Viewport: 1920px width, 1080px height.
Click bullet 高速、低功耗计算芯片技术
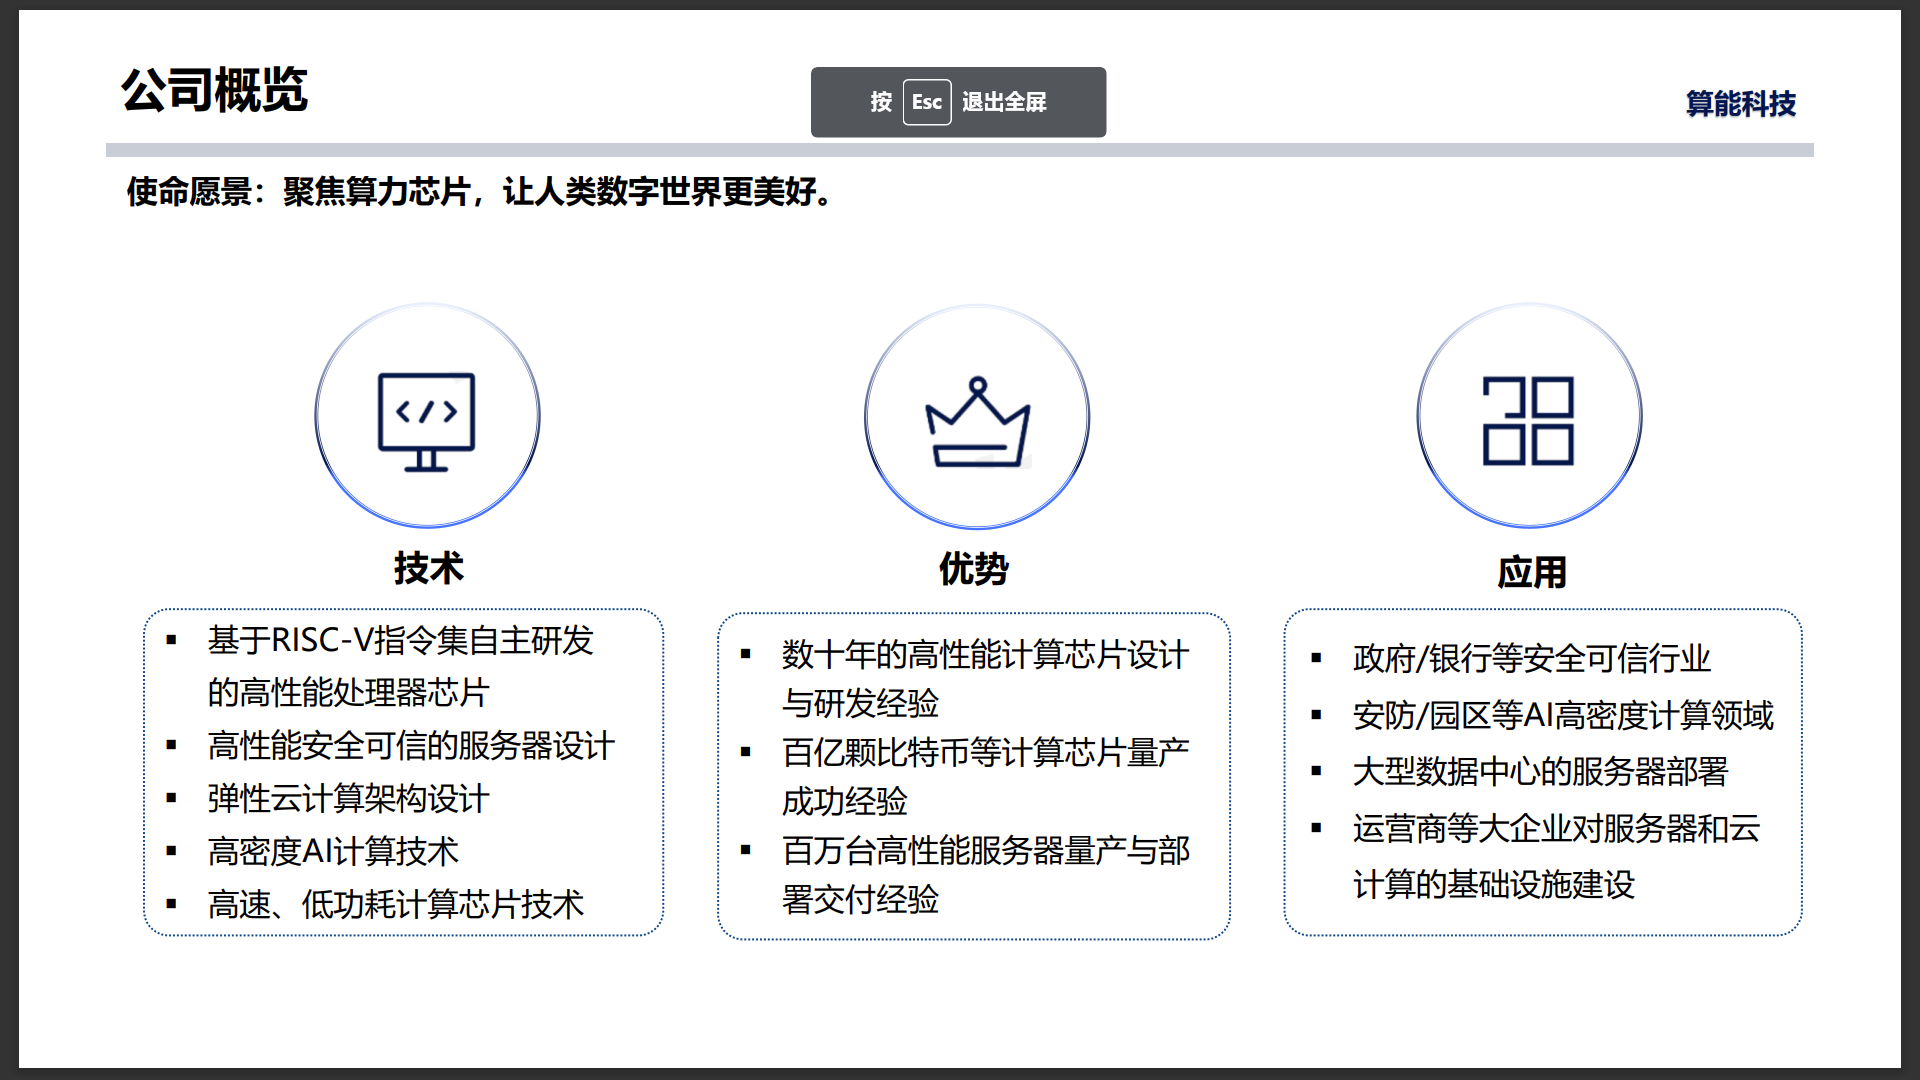pyautogui.click(x=395, y=905)
